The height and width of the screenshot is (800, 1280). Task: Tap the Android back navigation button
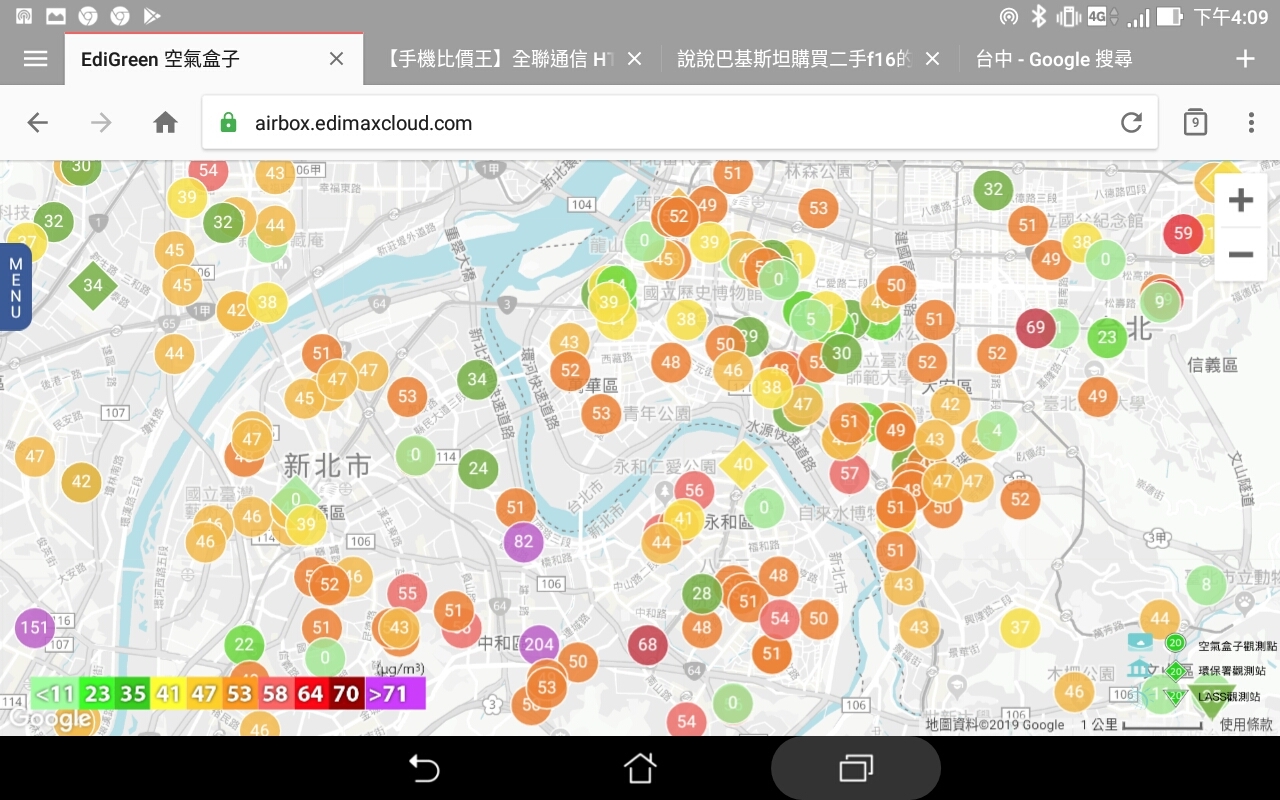424,768
